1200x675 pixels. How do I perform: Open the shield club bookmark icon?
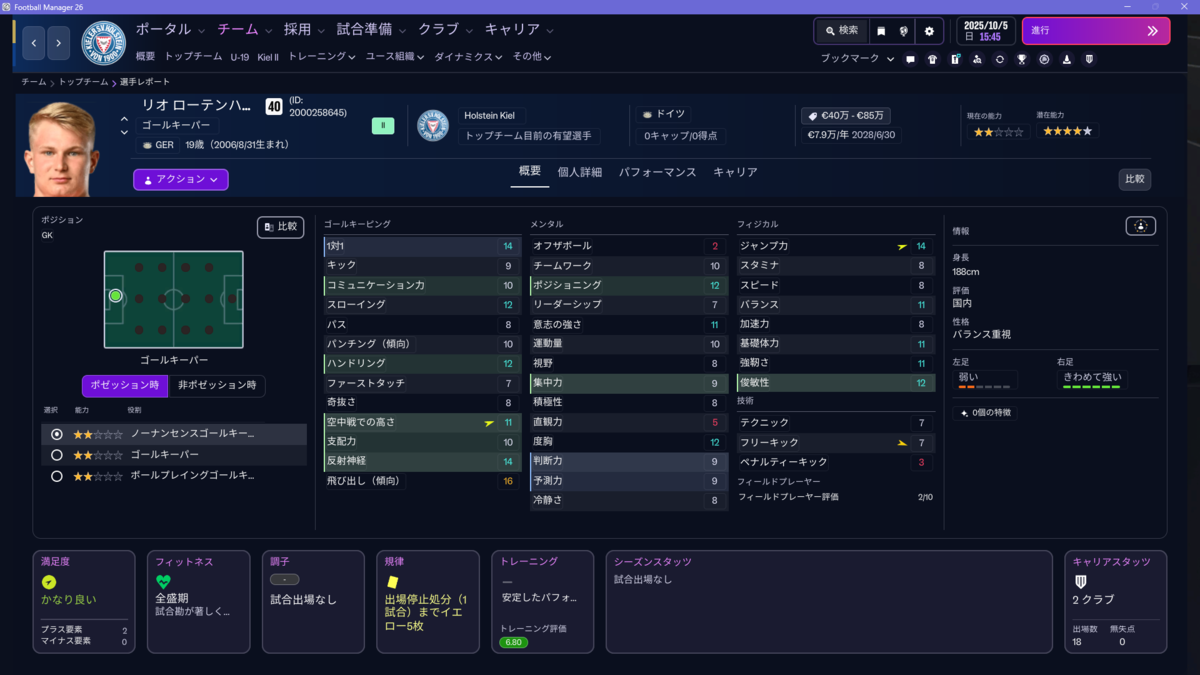1089,59
